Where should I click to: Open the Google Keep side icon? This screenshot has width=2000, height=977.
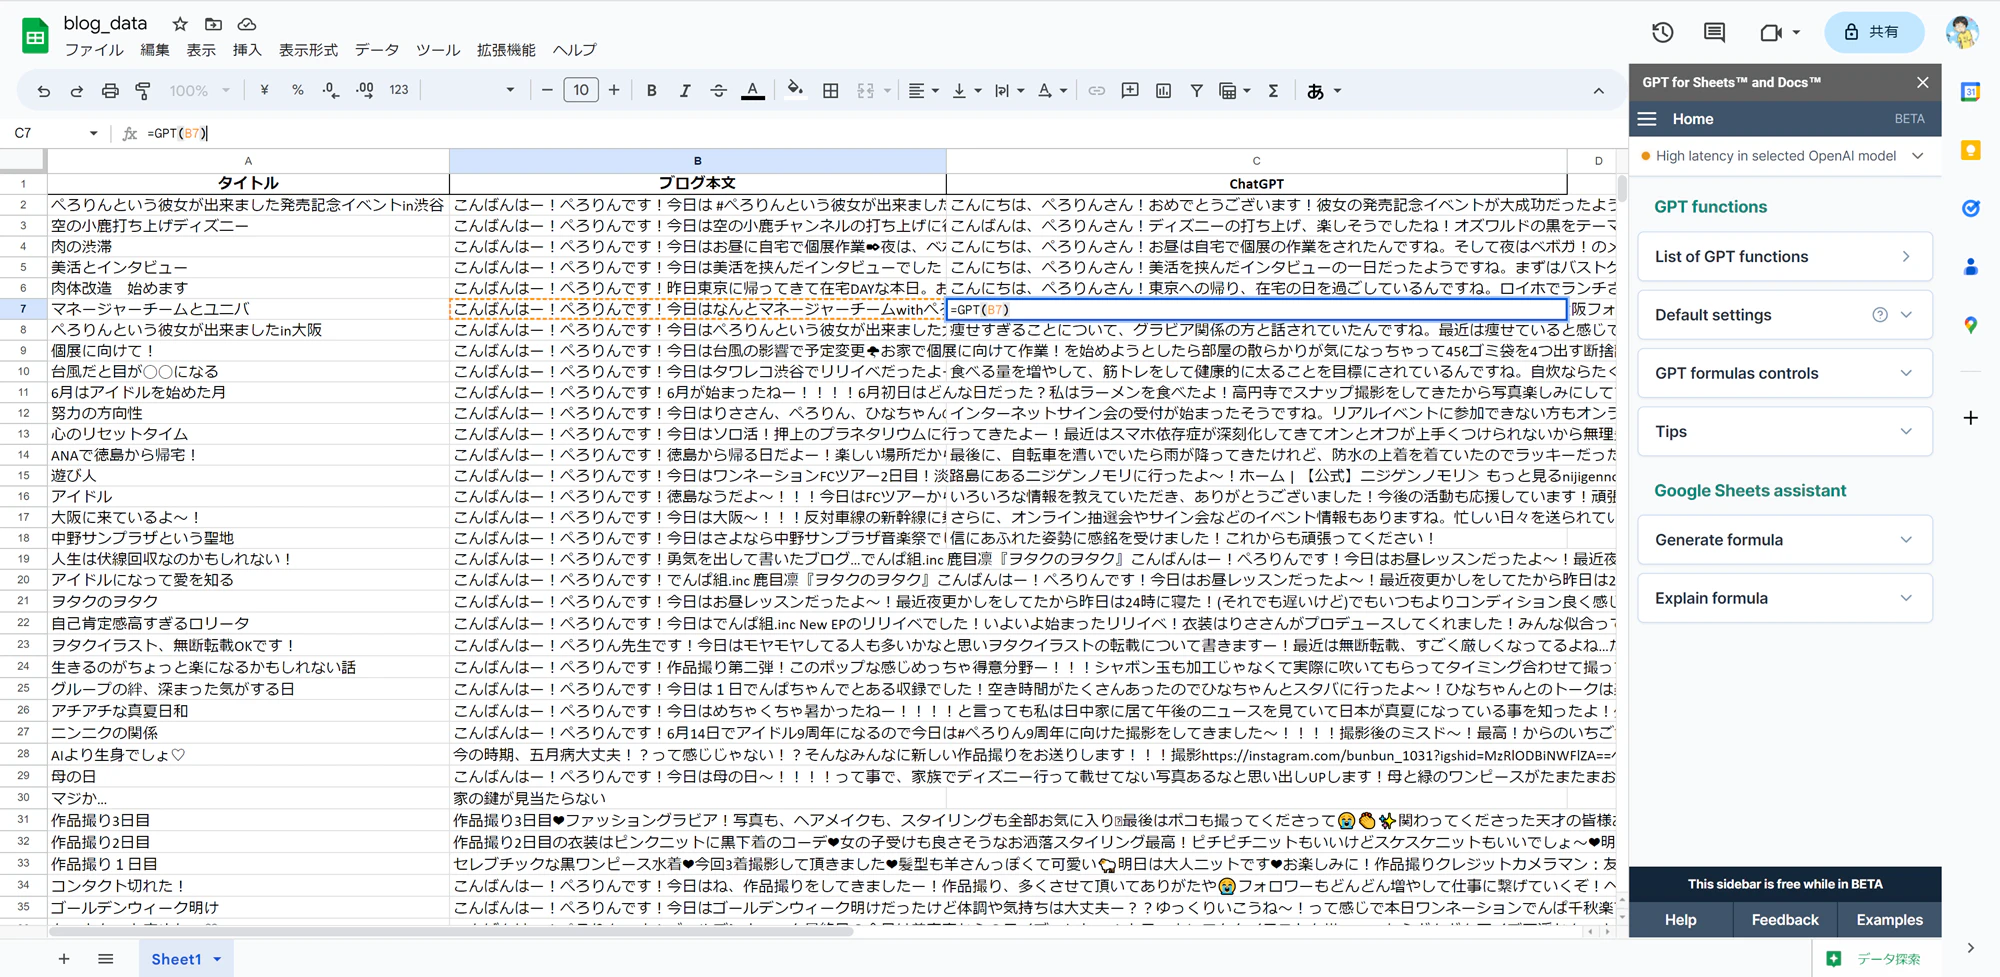1970,150
